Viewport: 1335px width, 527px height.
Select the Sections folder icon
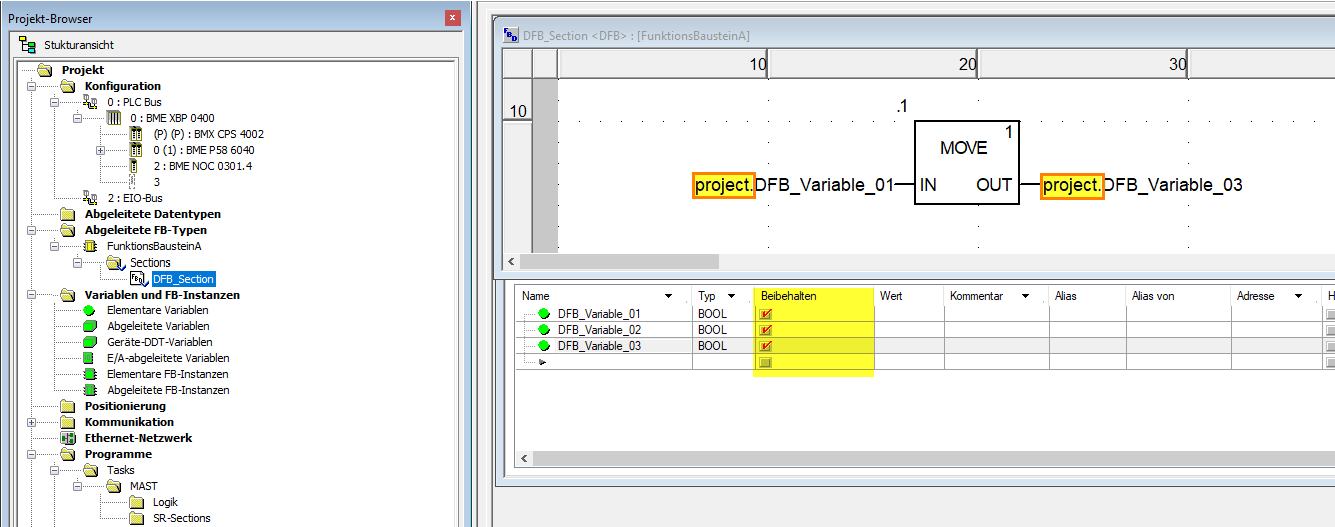[114, 262]
